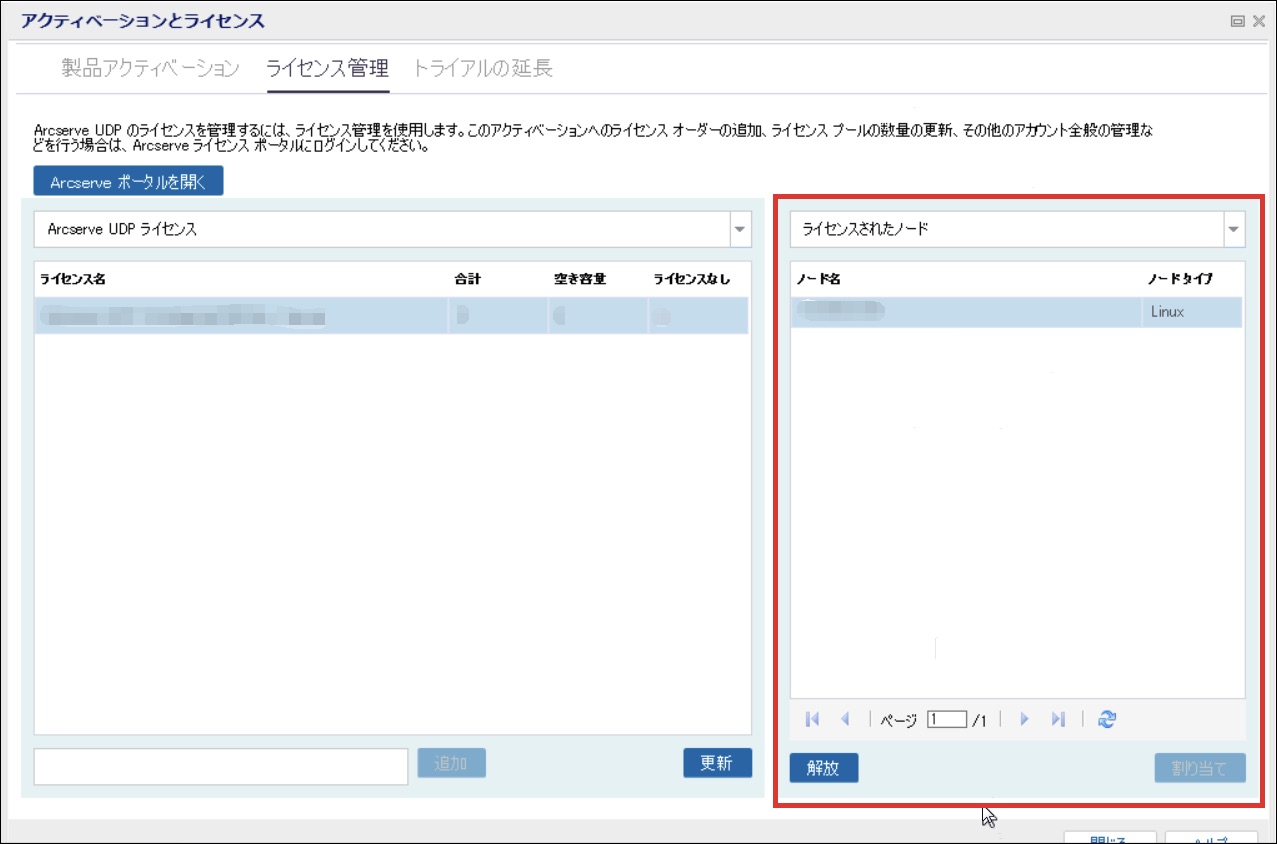Expand the Arcserve UDP ライセンス dropdown

point(739,229)
